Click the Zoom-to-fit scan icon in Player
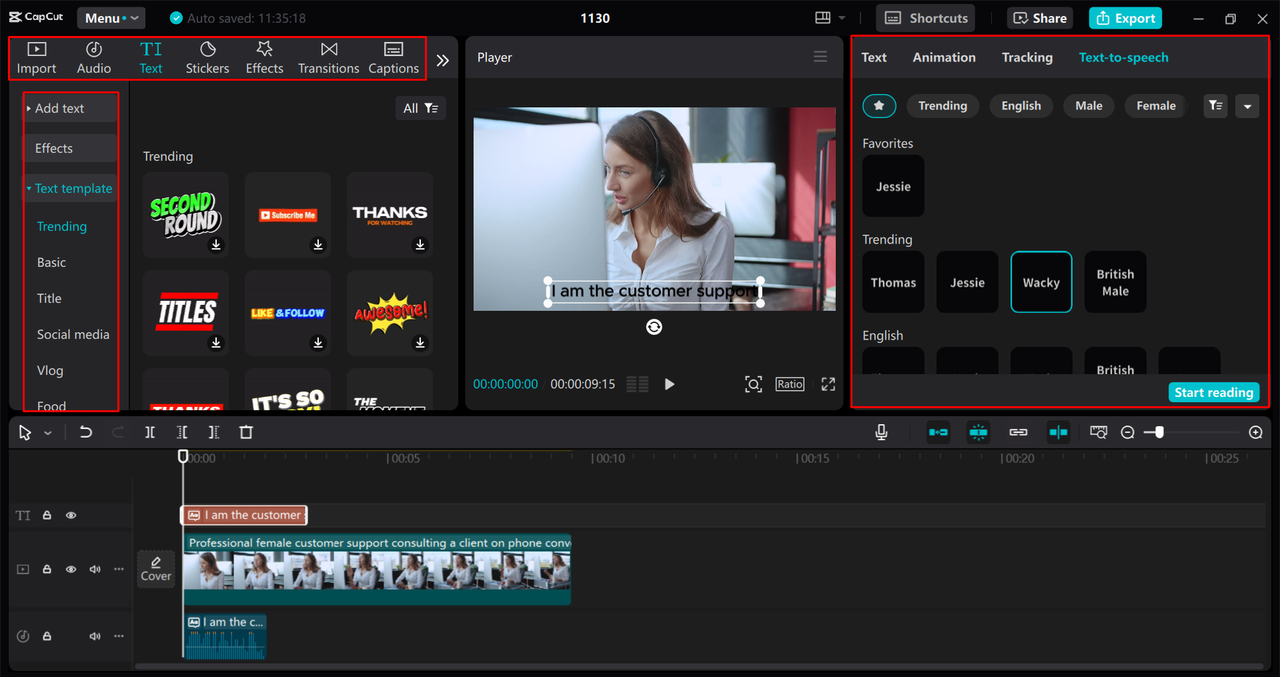Screen dimensions: 1280x677 click(x=753, y=384)
